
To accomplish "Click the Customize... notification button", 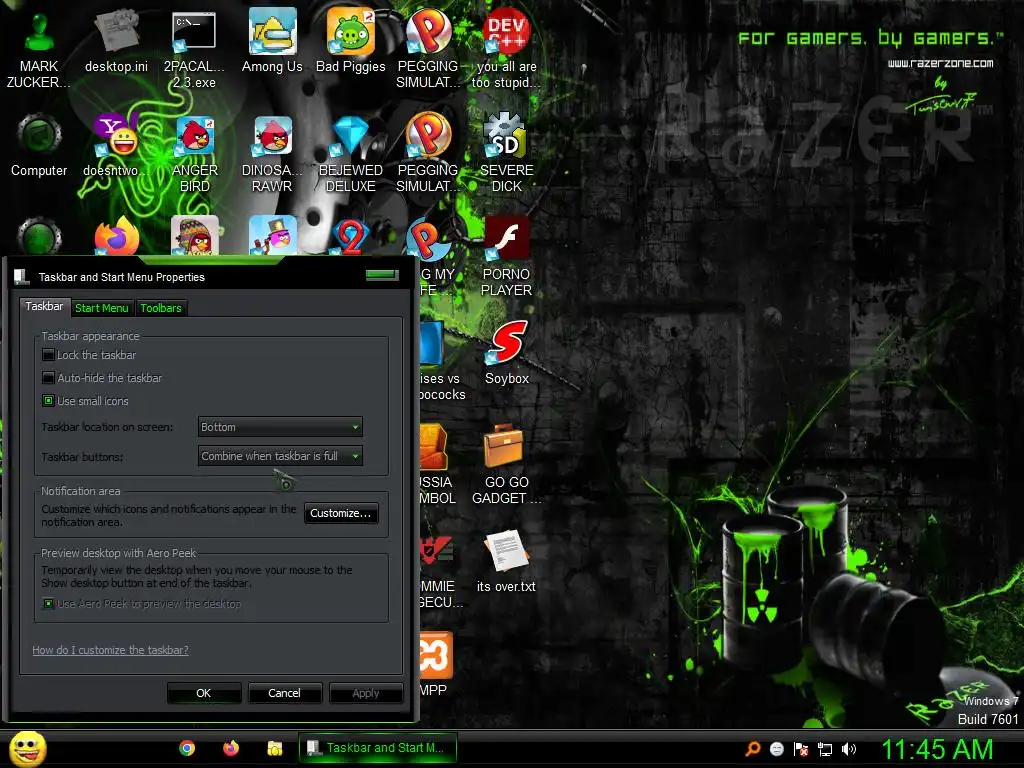I will pos(341,513).
